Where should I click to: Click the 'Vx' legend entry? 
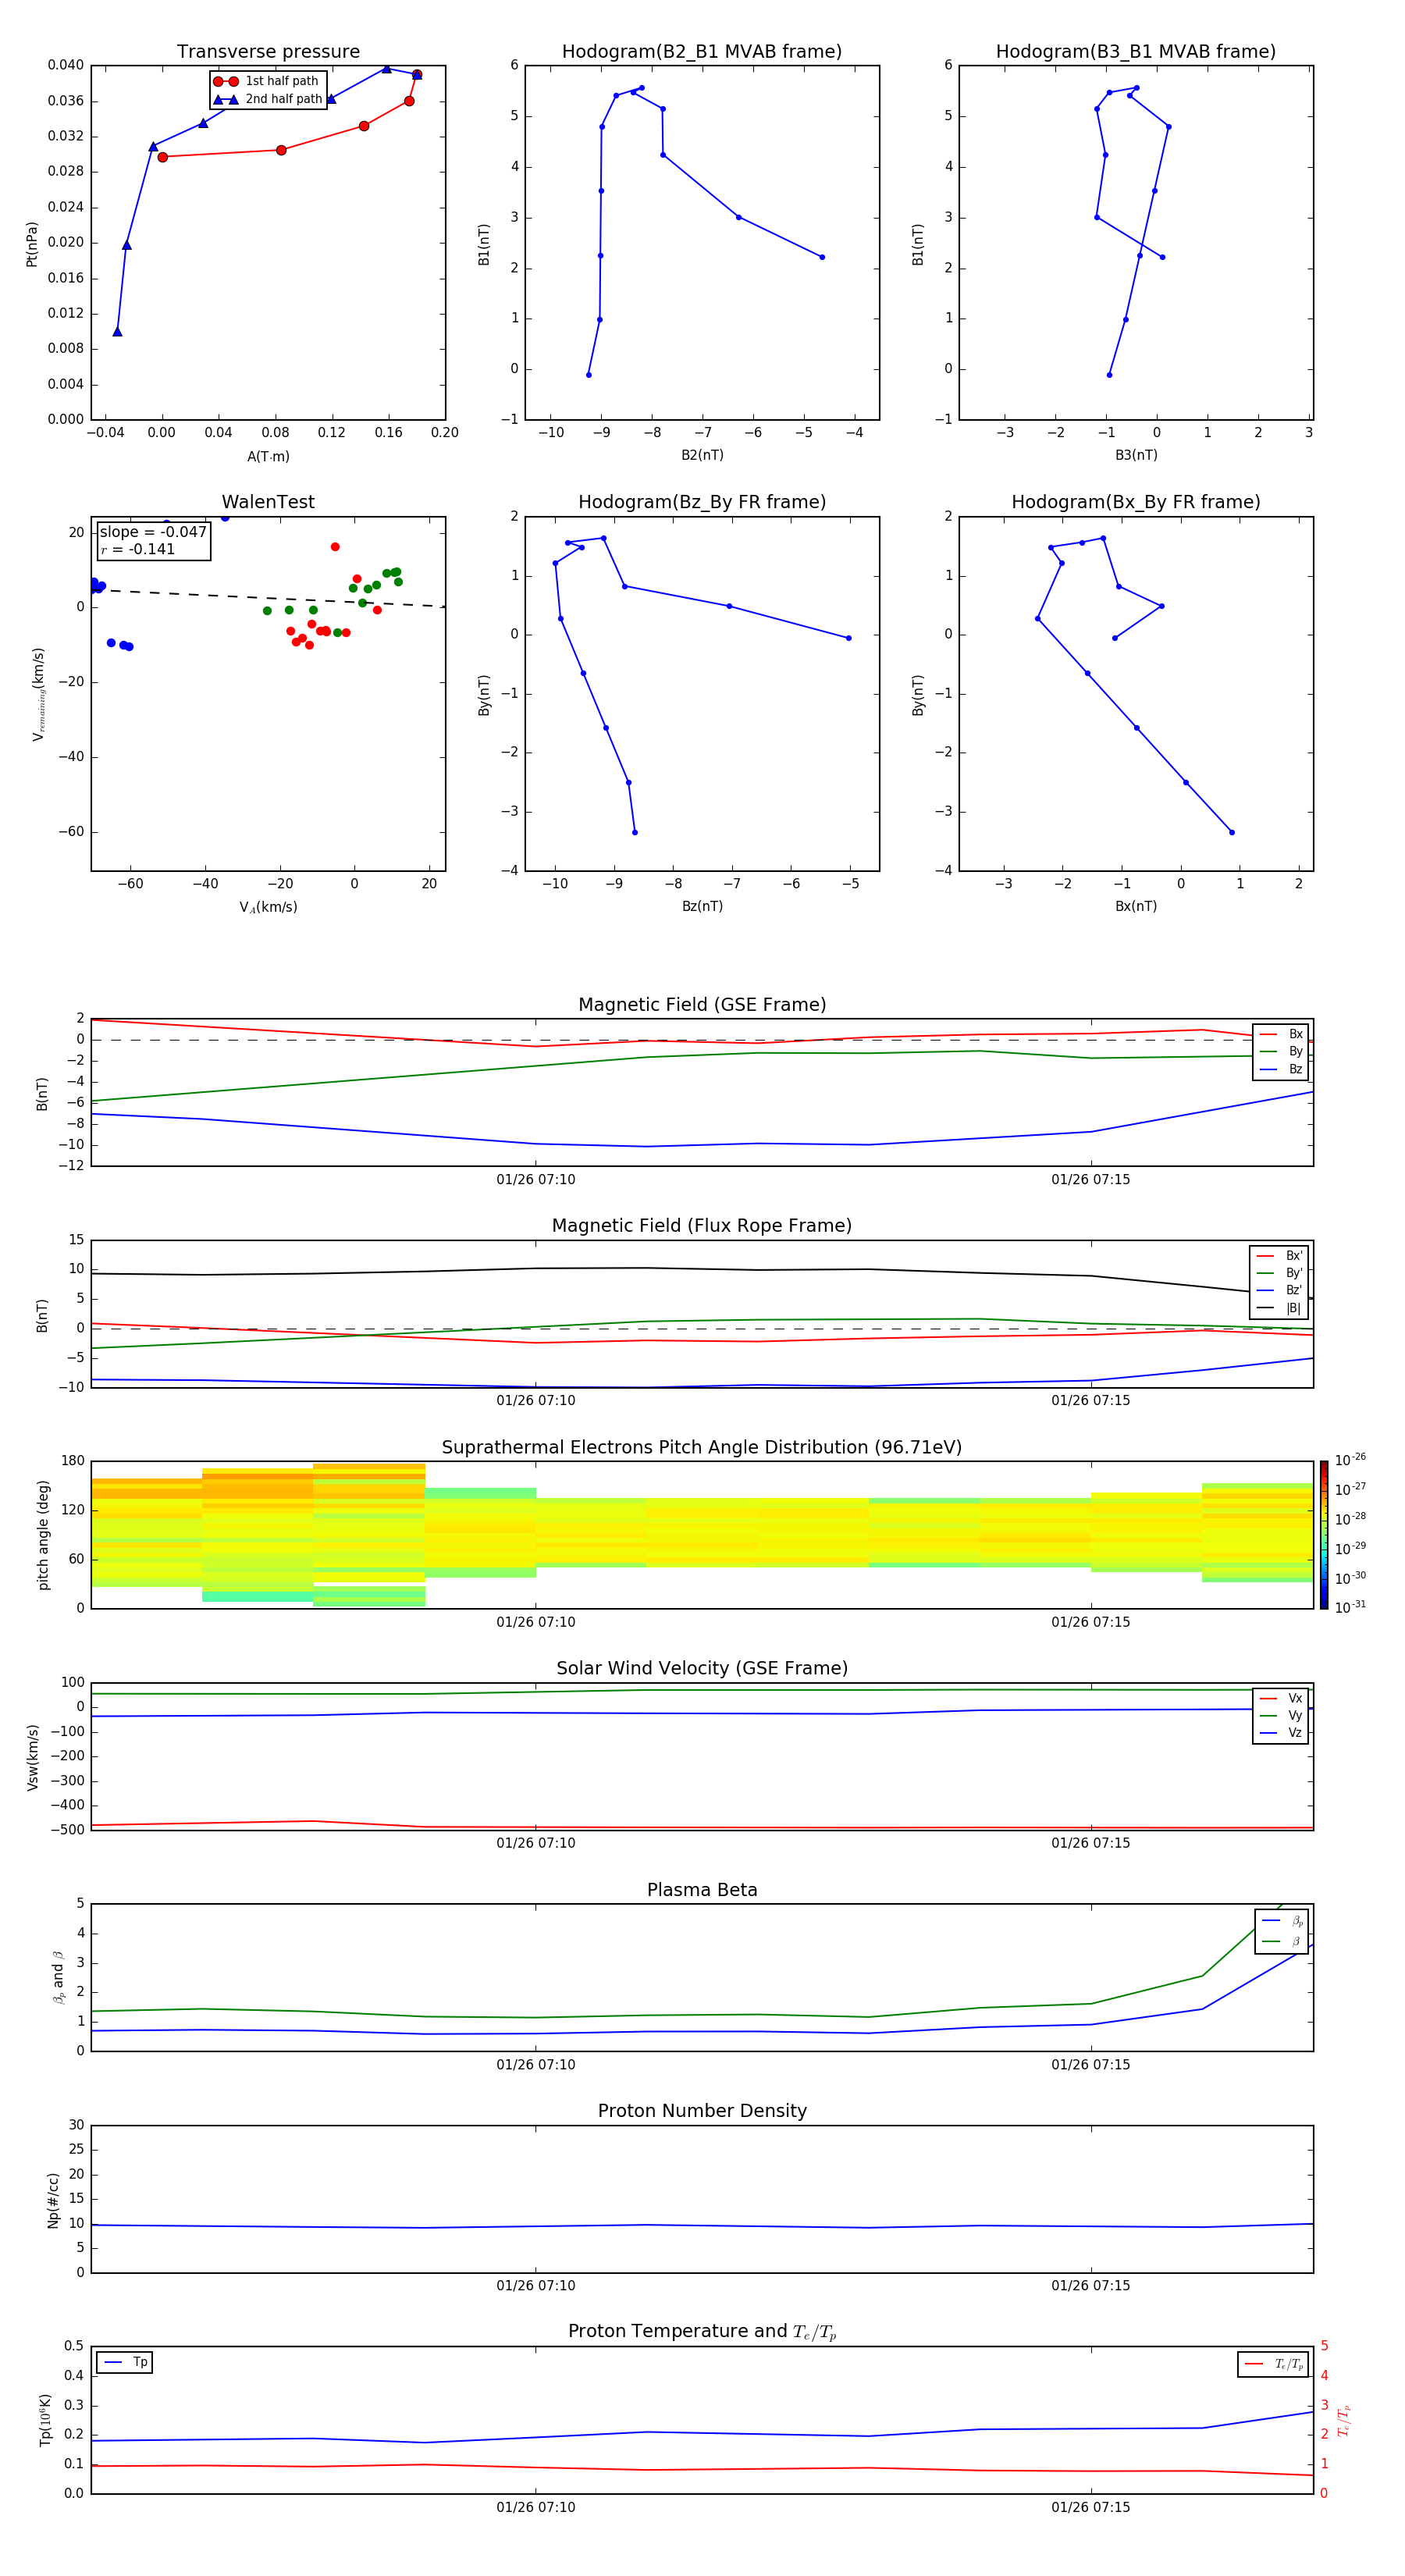click(x=1281, y=1698)
